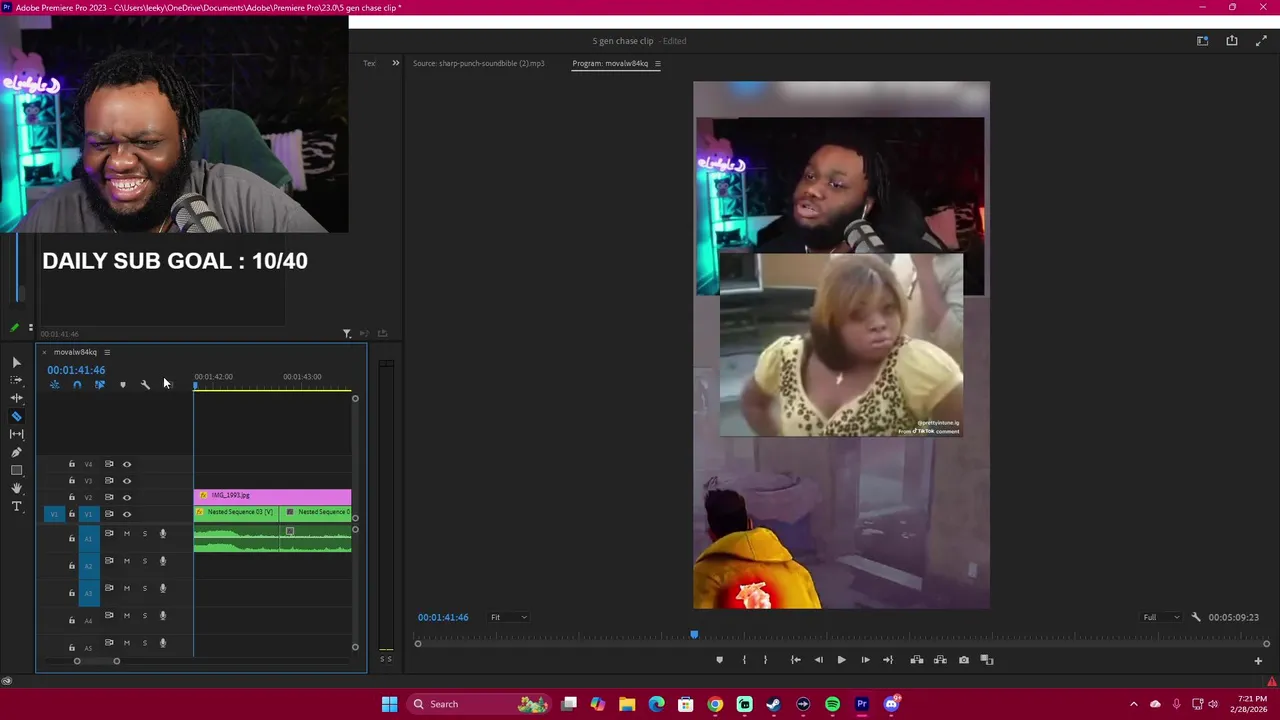Click the Extract button
Viewport: 1280px width, 720px height.
tap(940, 660)
